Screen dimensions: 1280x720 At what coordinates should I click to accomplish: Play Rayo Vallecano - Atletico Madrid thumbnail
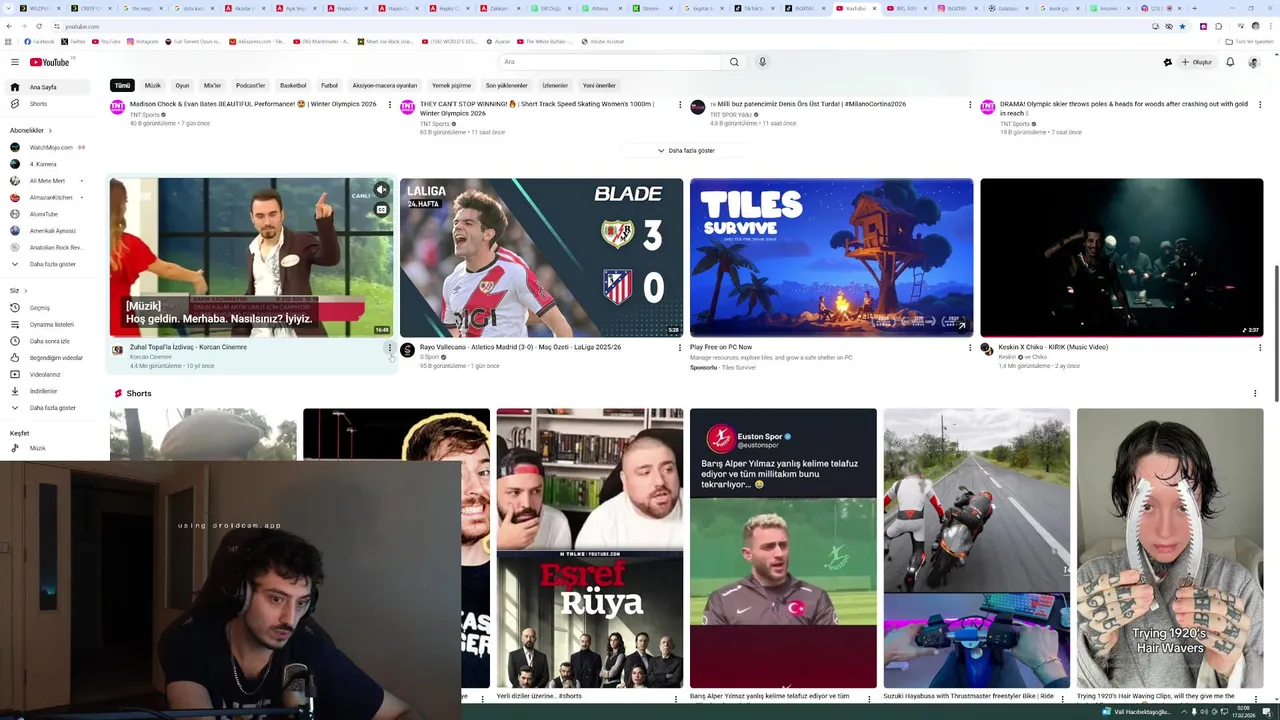[x=541, y=257]
